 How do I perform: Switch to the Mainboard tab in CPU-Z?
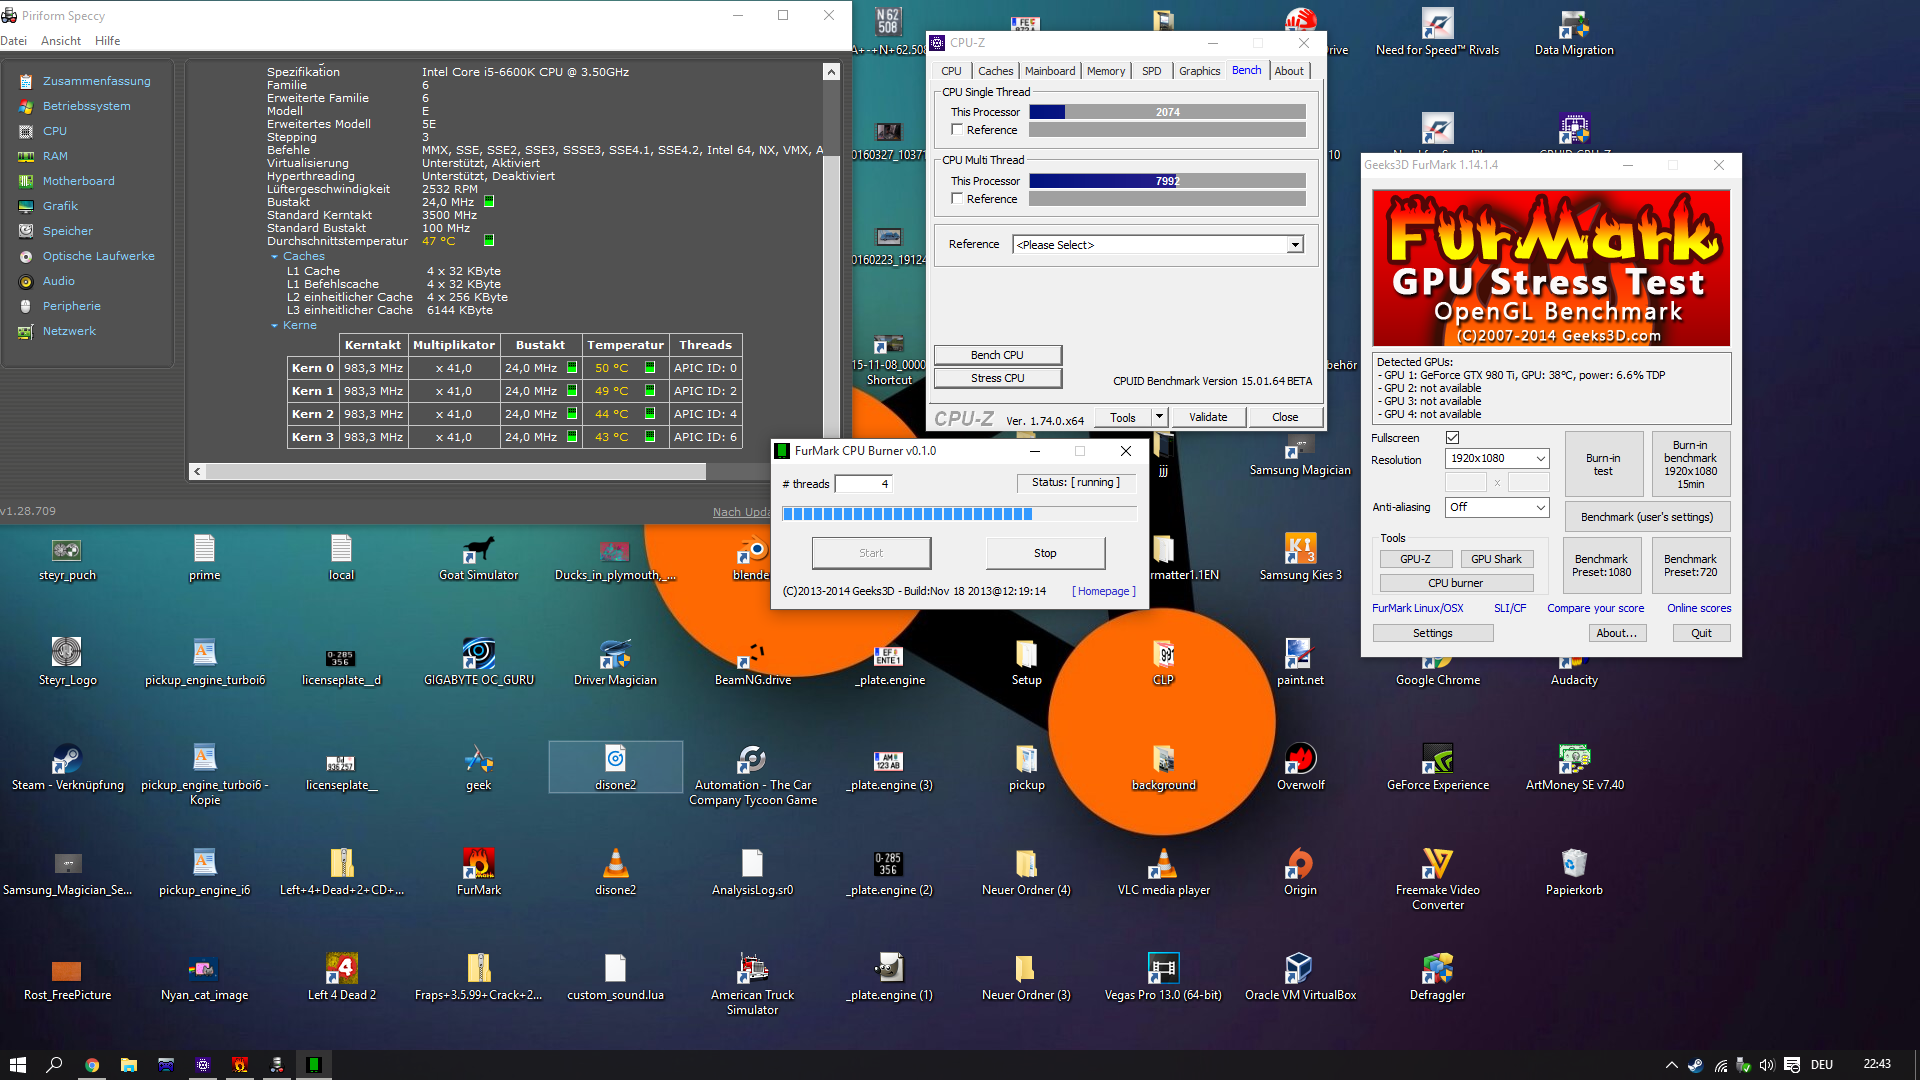click(1050, 71)
